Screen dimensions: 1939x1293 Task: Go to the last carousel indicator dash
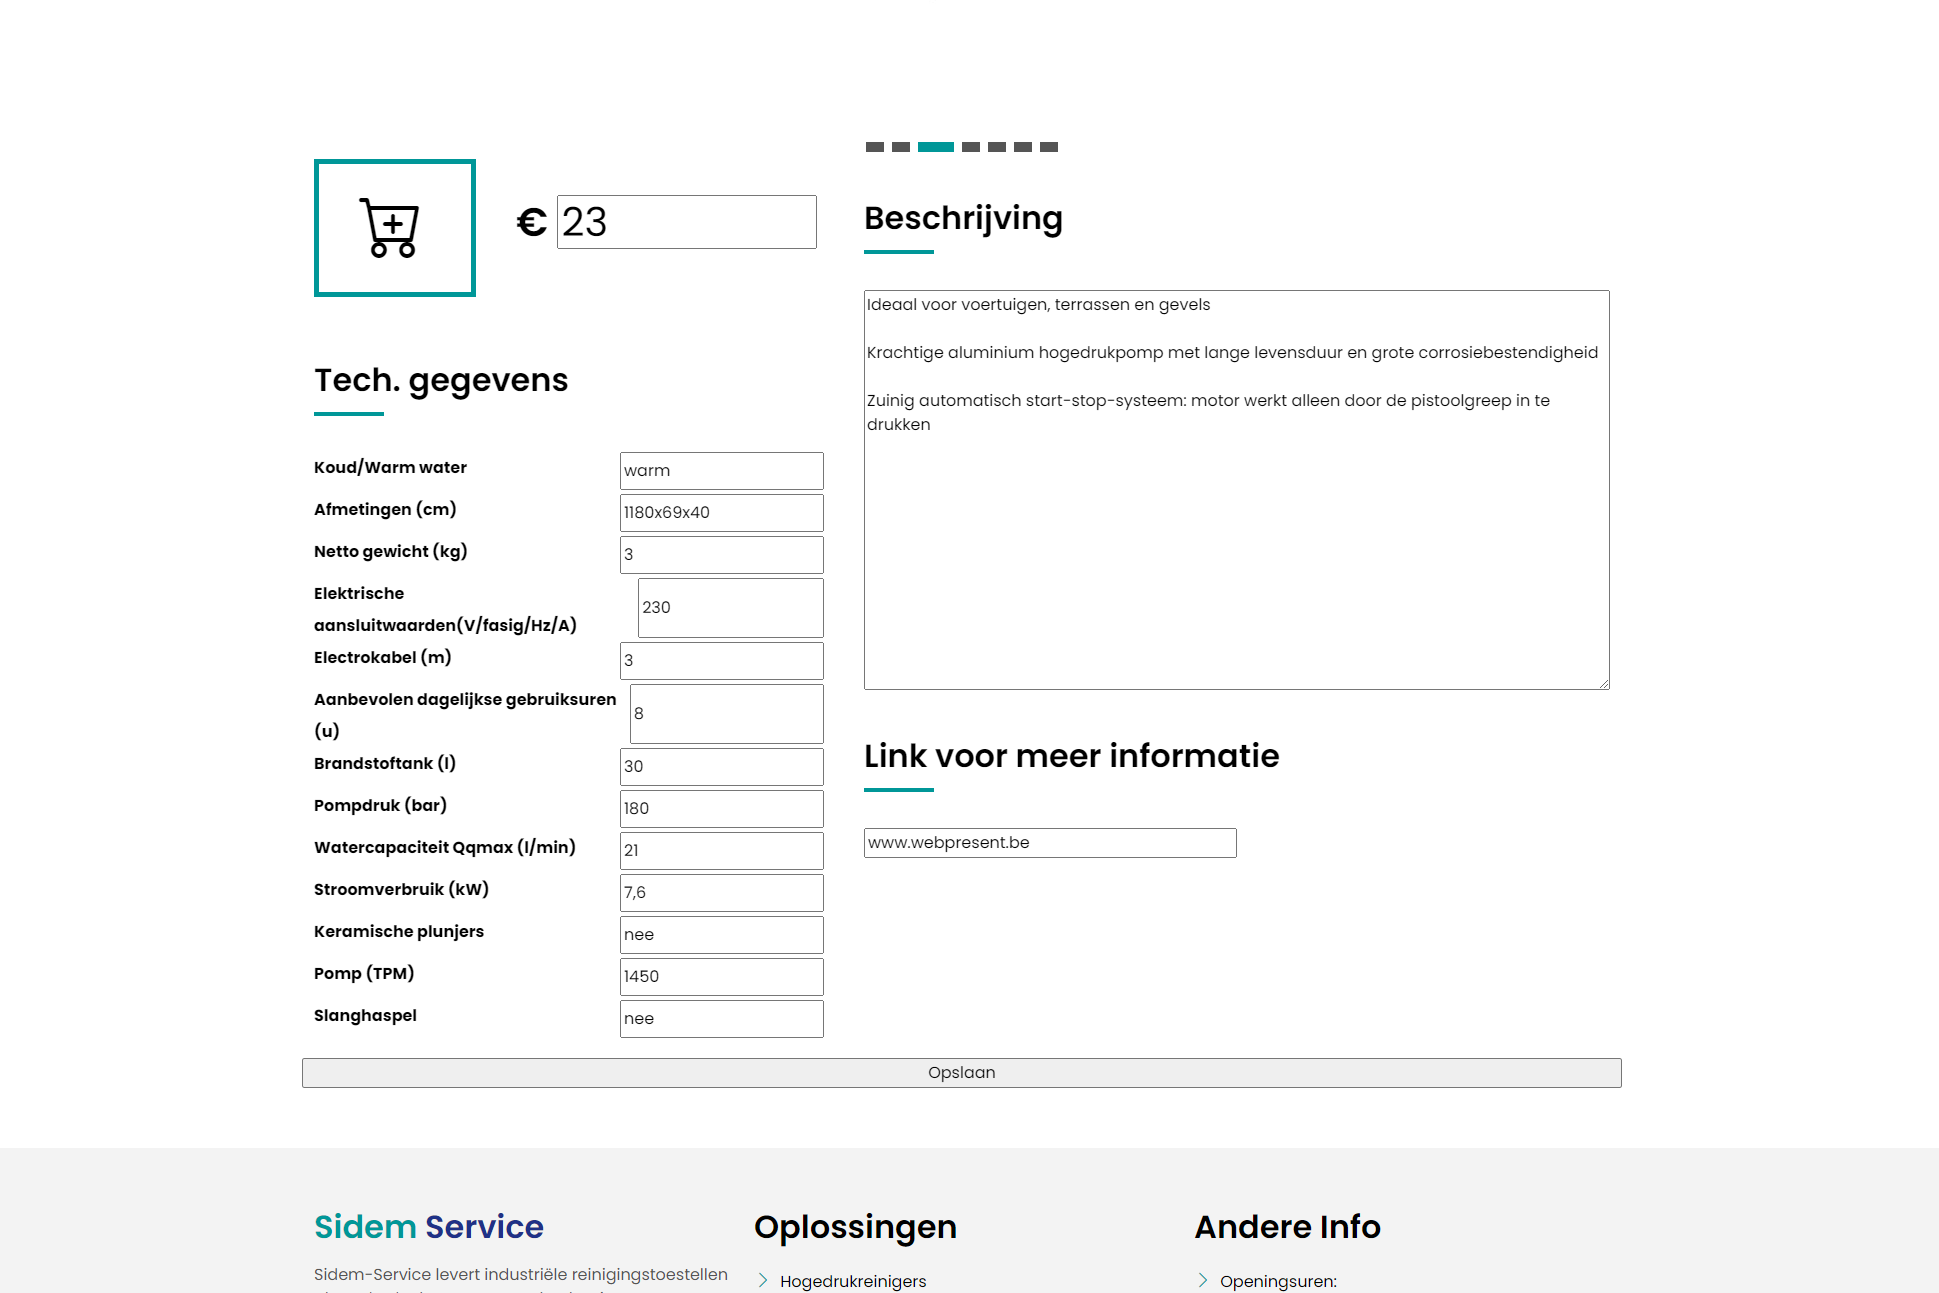click(1048, 147)
